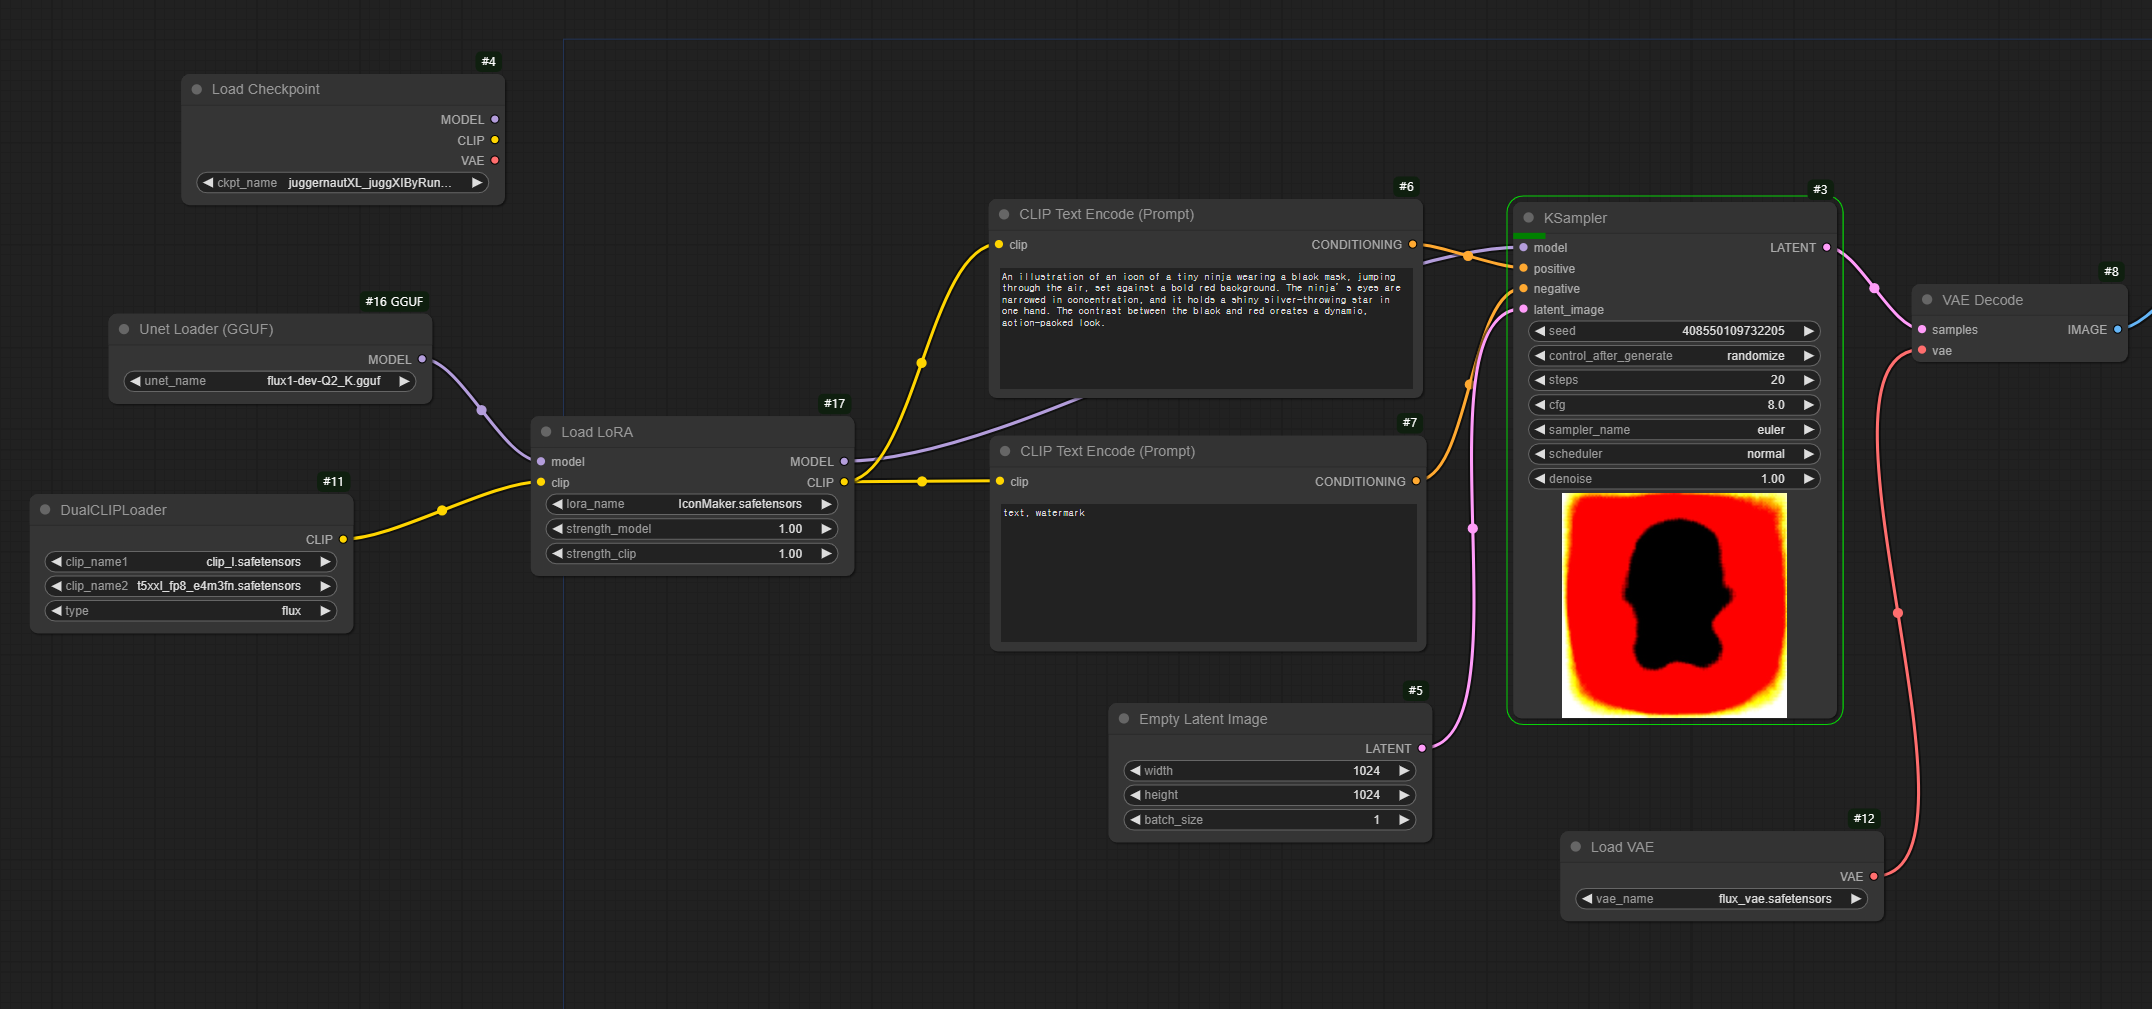
Task: Open the ckpt_name checkpoint selector
Action: point(343,183)
